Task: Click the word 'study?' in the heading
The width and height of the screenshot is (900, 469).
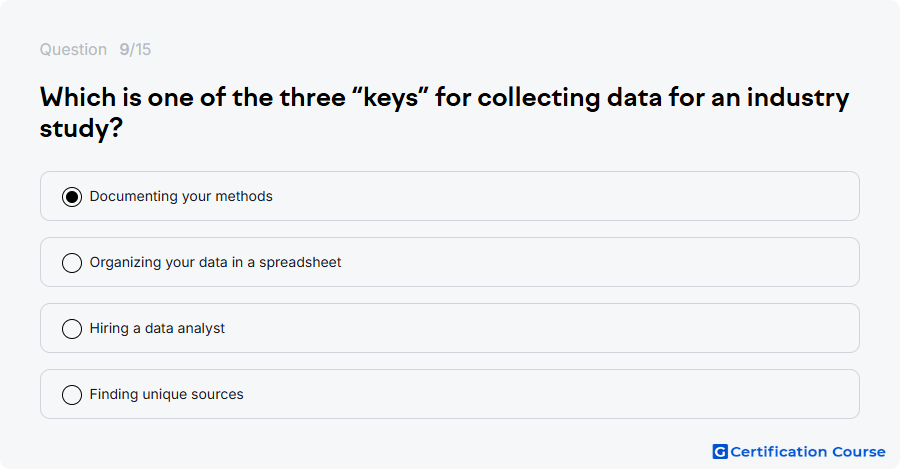Action: click(81, 129)
